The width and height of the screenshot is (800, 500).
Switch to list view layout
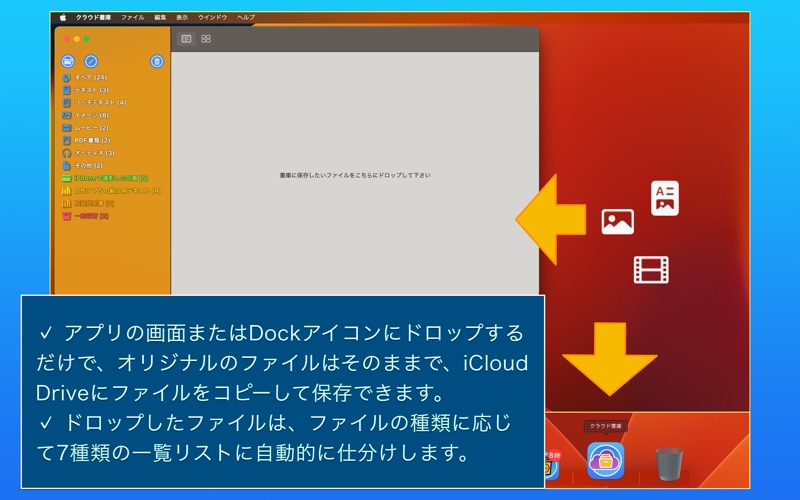point(186,39)
